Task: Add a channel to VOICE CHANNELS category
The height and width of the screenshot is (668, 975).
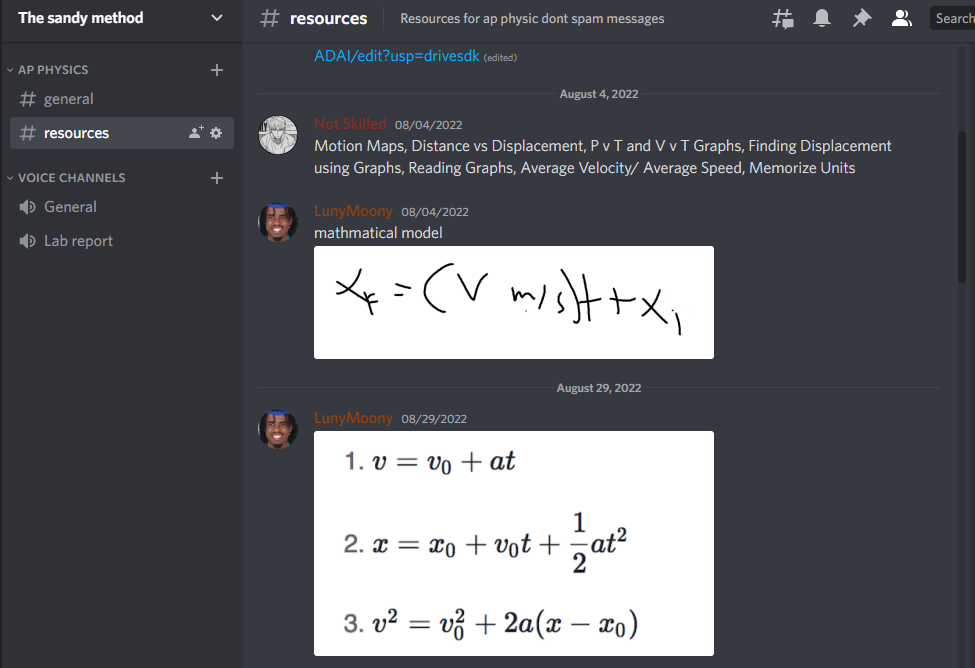Action: (216, 178)
